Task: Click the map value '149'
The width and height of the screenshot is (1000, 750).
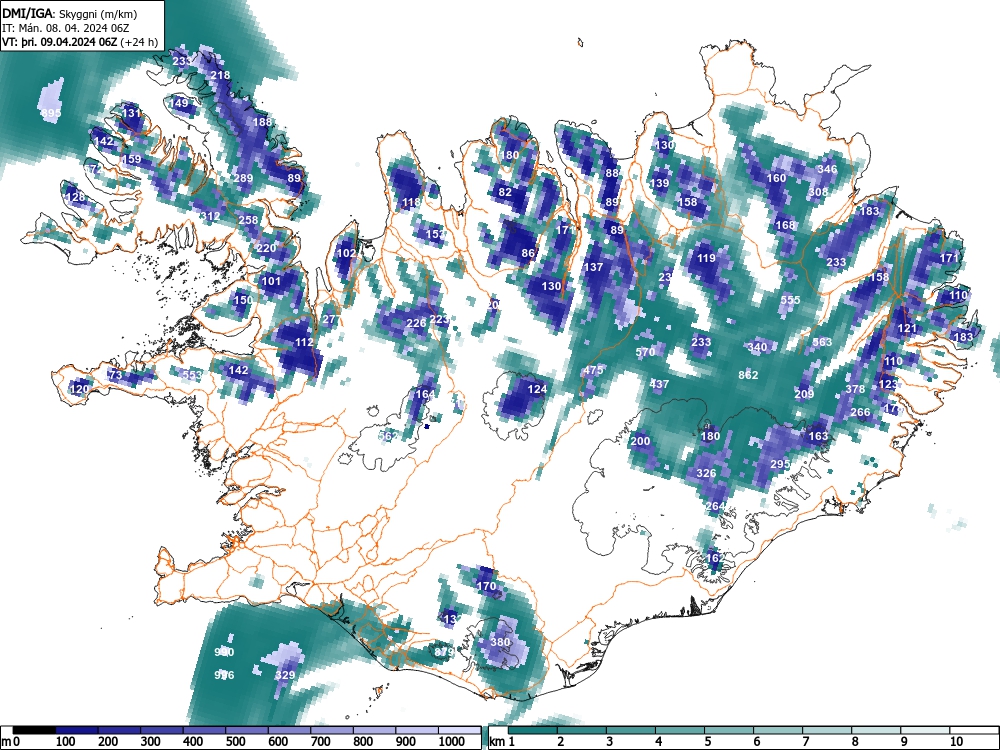Action: pos(179,103)
